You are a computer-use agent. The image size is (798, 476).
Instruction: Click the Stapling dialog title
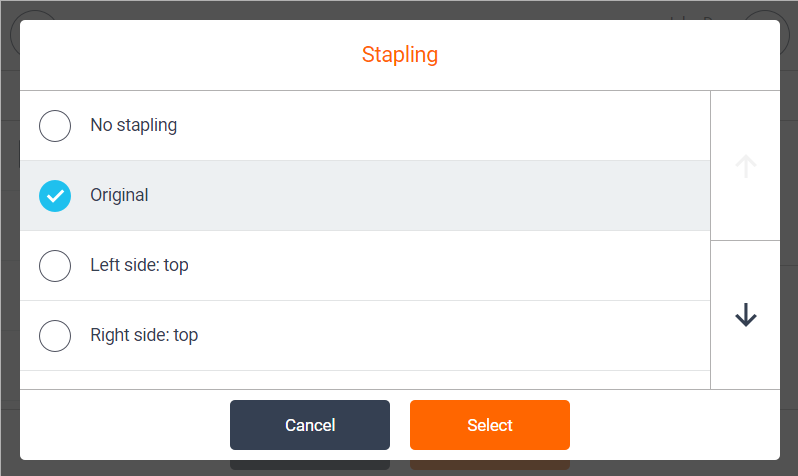point(400,54)
